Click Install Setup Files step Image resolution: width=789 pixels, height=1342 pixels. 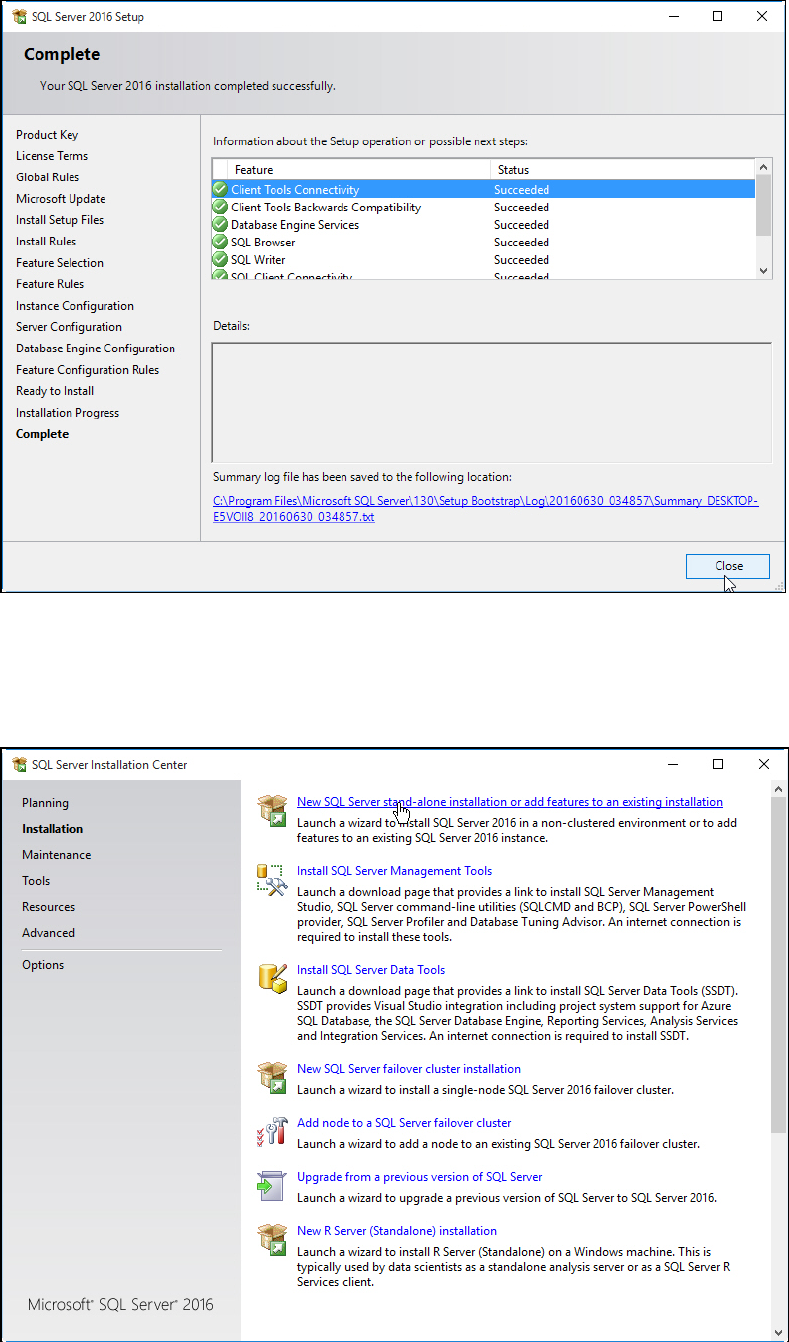click(x=60, y=220)
